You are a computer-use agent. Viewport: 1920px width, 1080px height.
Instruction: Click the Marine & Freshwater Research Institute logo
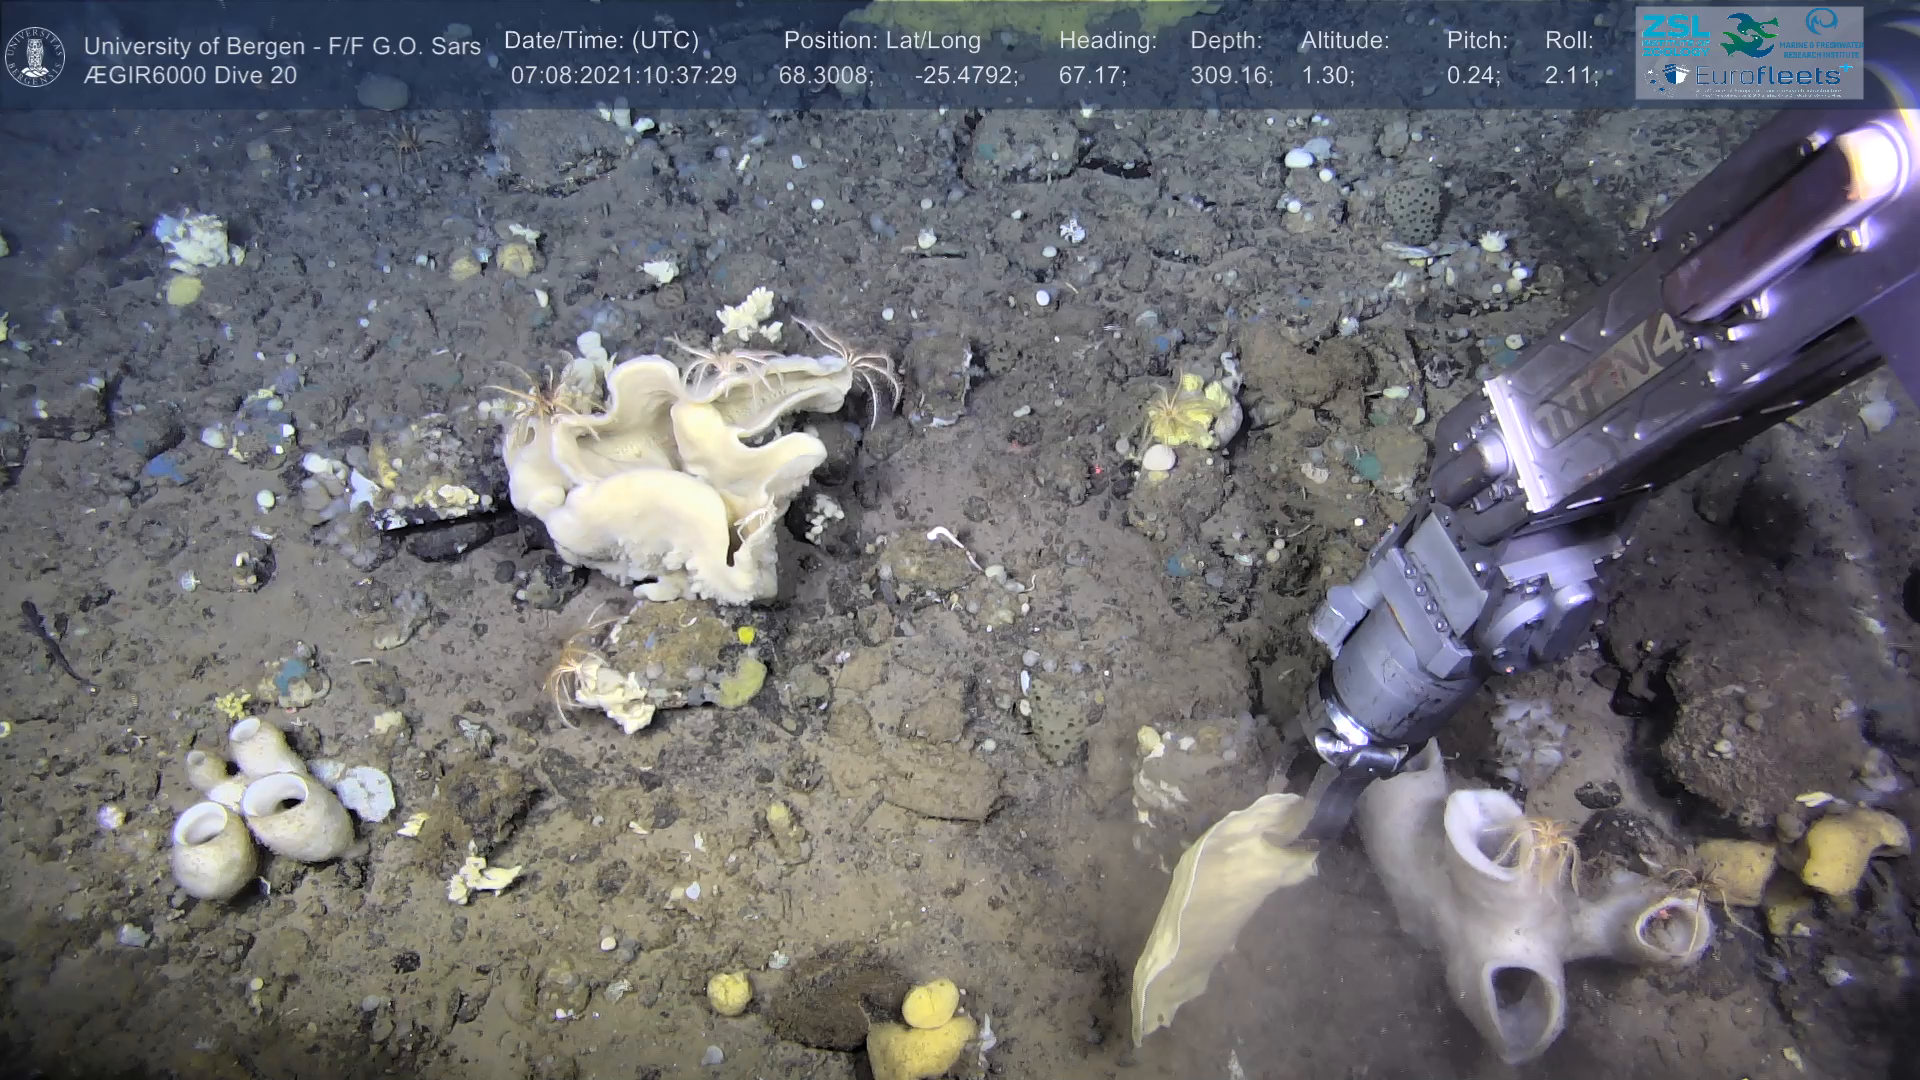[x=1822, y=33]
